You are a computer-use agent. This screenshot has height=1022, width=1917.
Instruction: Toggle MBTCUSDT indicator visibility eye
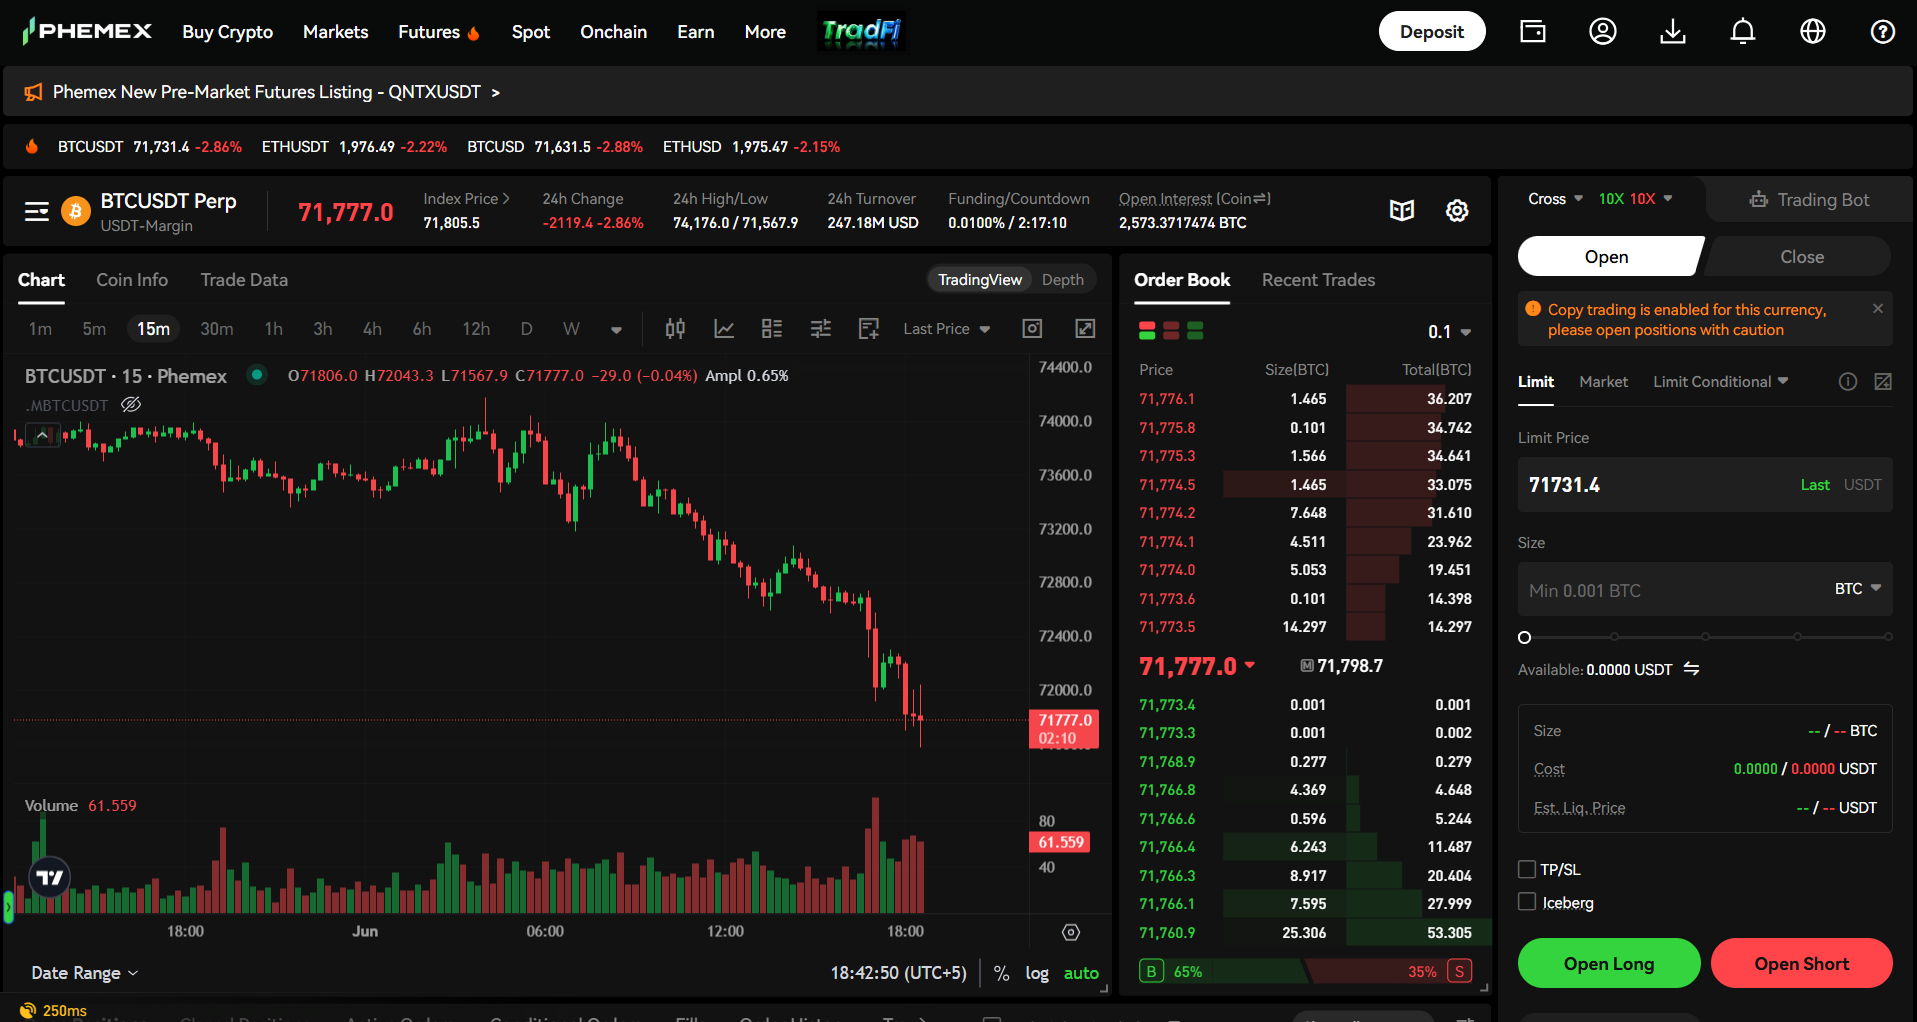coord(131,405)
